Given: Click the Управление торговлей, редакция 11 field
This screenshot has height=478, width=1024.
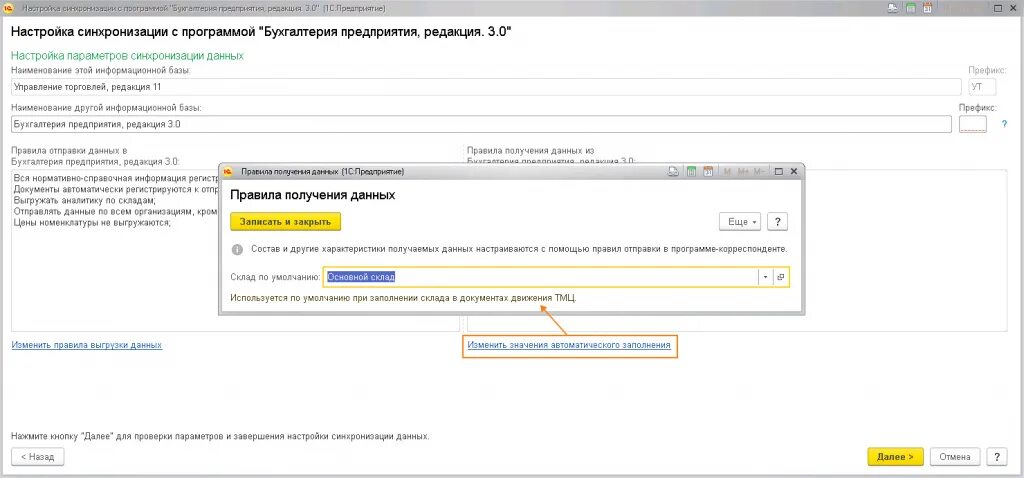Looking at the screenshot, I should click(x=486, y=87).
